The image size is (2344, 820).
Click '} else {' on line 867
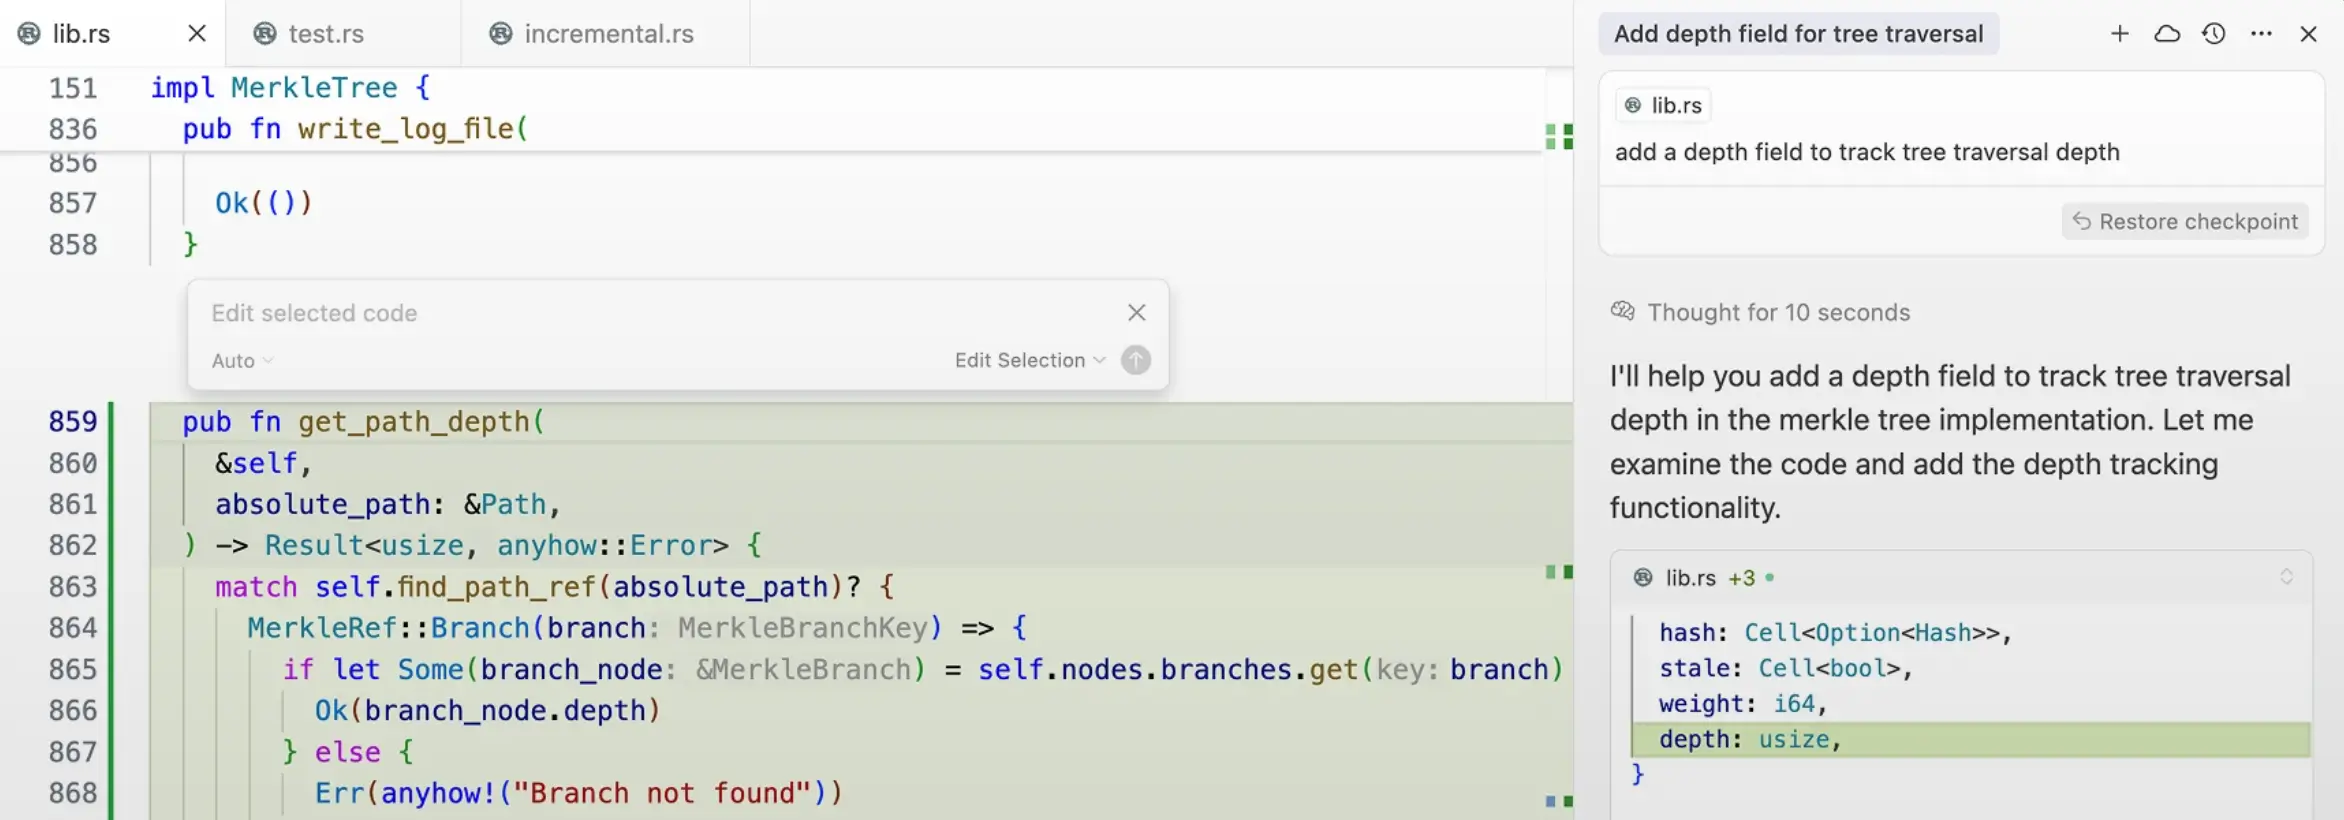pos(348,752)
